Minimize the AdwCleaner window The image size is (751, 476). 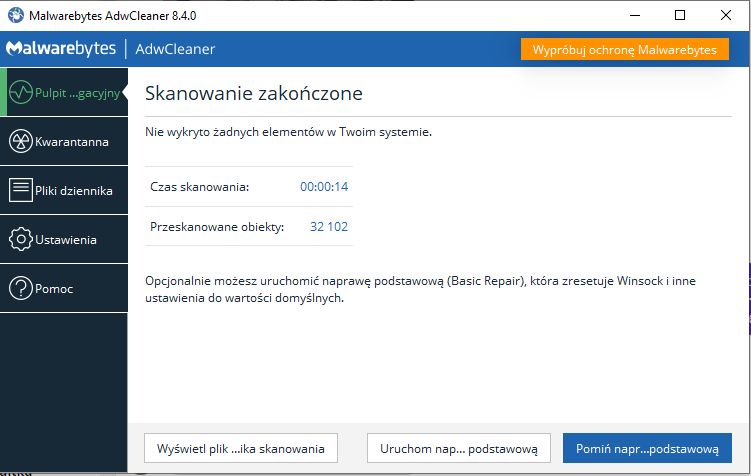[x=633, y=15]
